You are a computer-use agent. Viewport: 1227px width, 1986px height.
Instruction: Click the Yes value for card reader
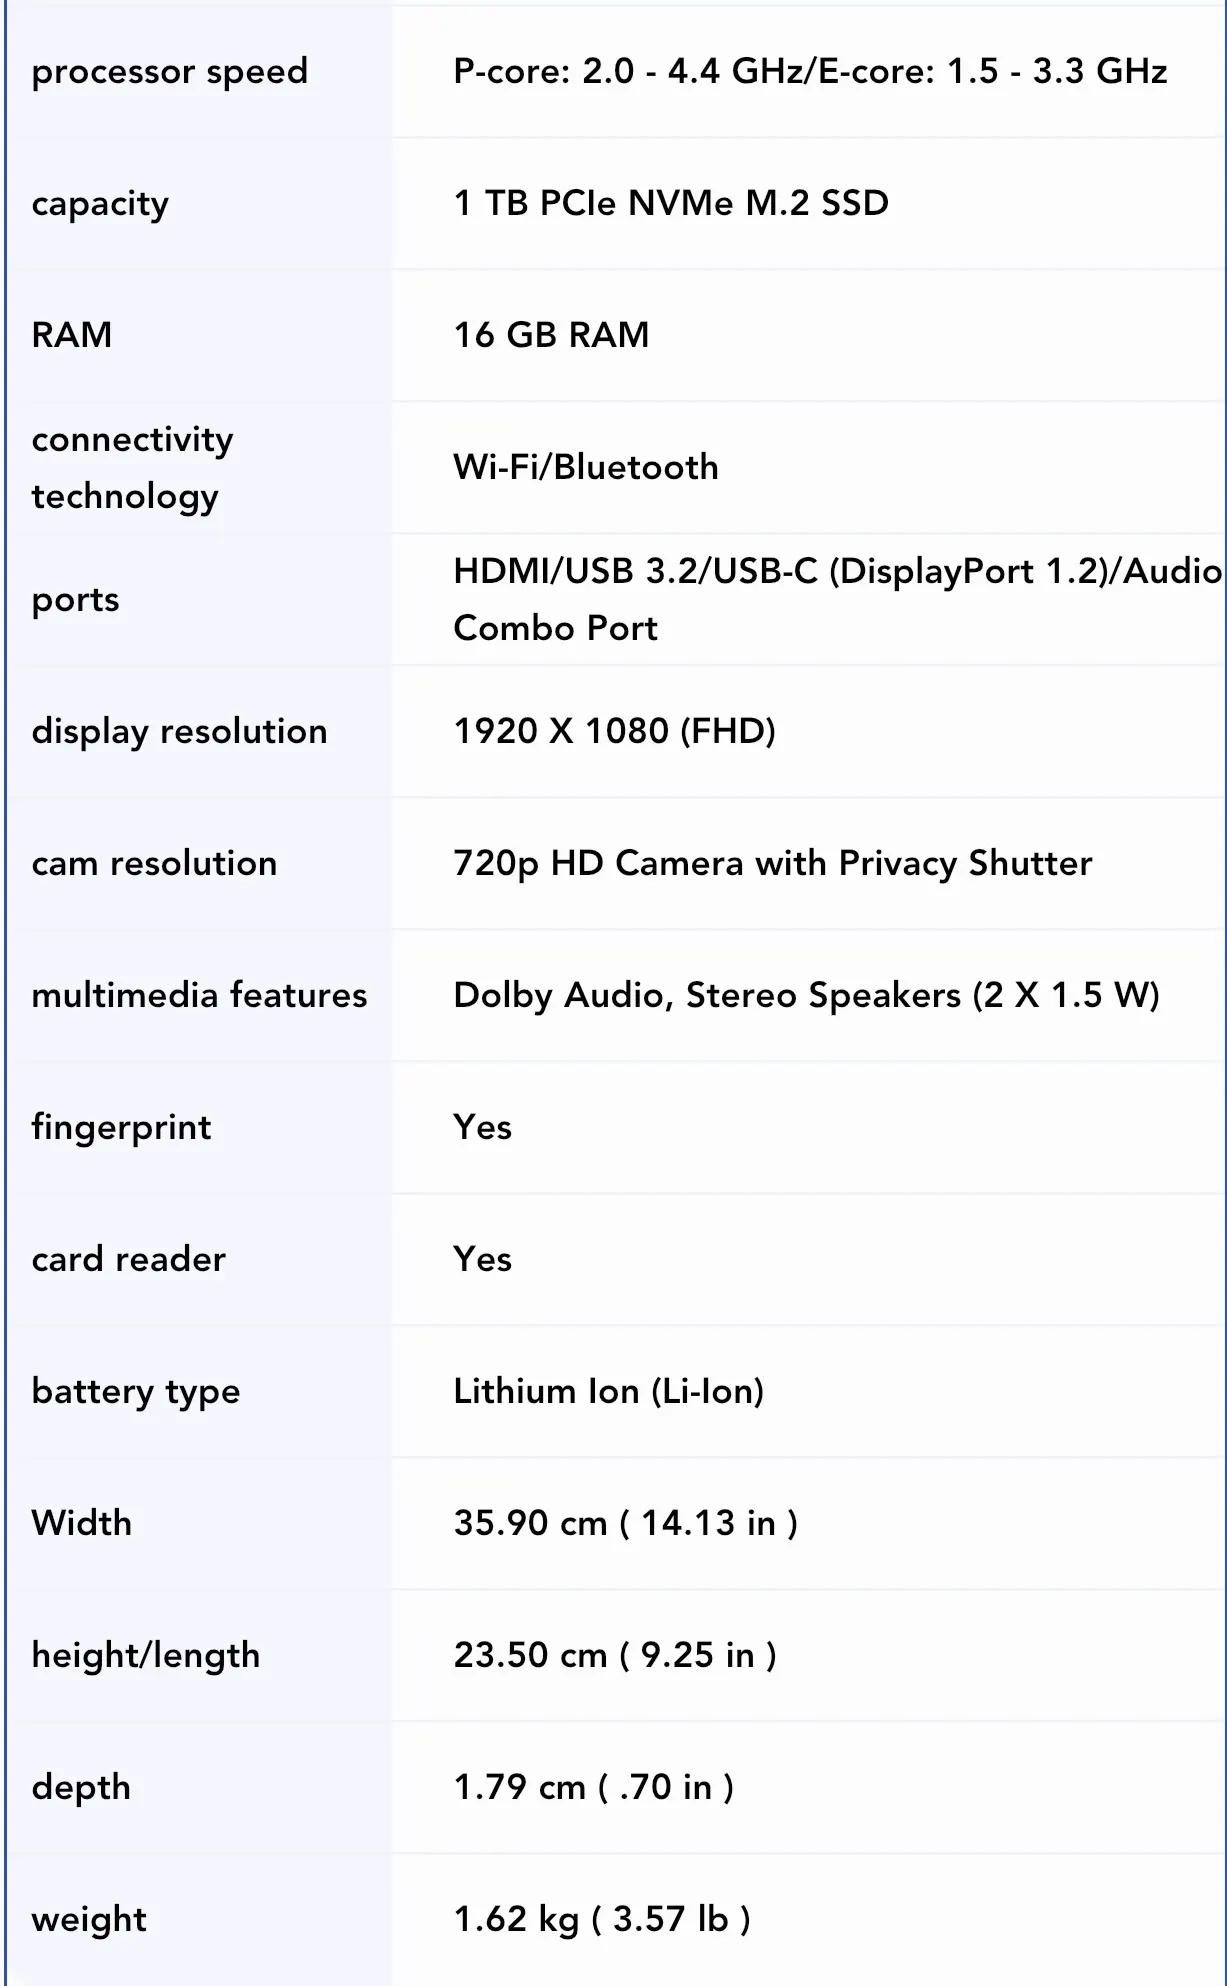[482, 1259]
